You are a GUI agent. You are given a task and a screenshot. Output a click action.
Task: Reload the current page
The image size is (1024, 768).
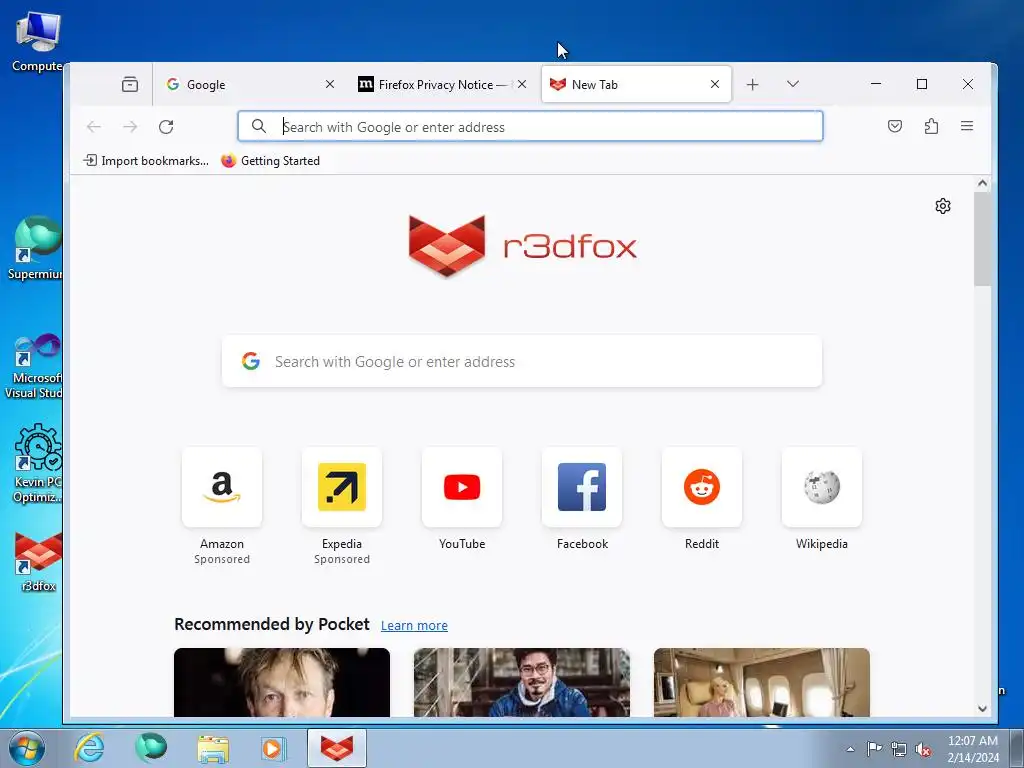pyautogui.click(x=166, y=127)
